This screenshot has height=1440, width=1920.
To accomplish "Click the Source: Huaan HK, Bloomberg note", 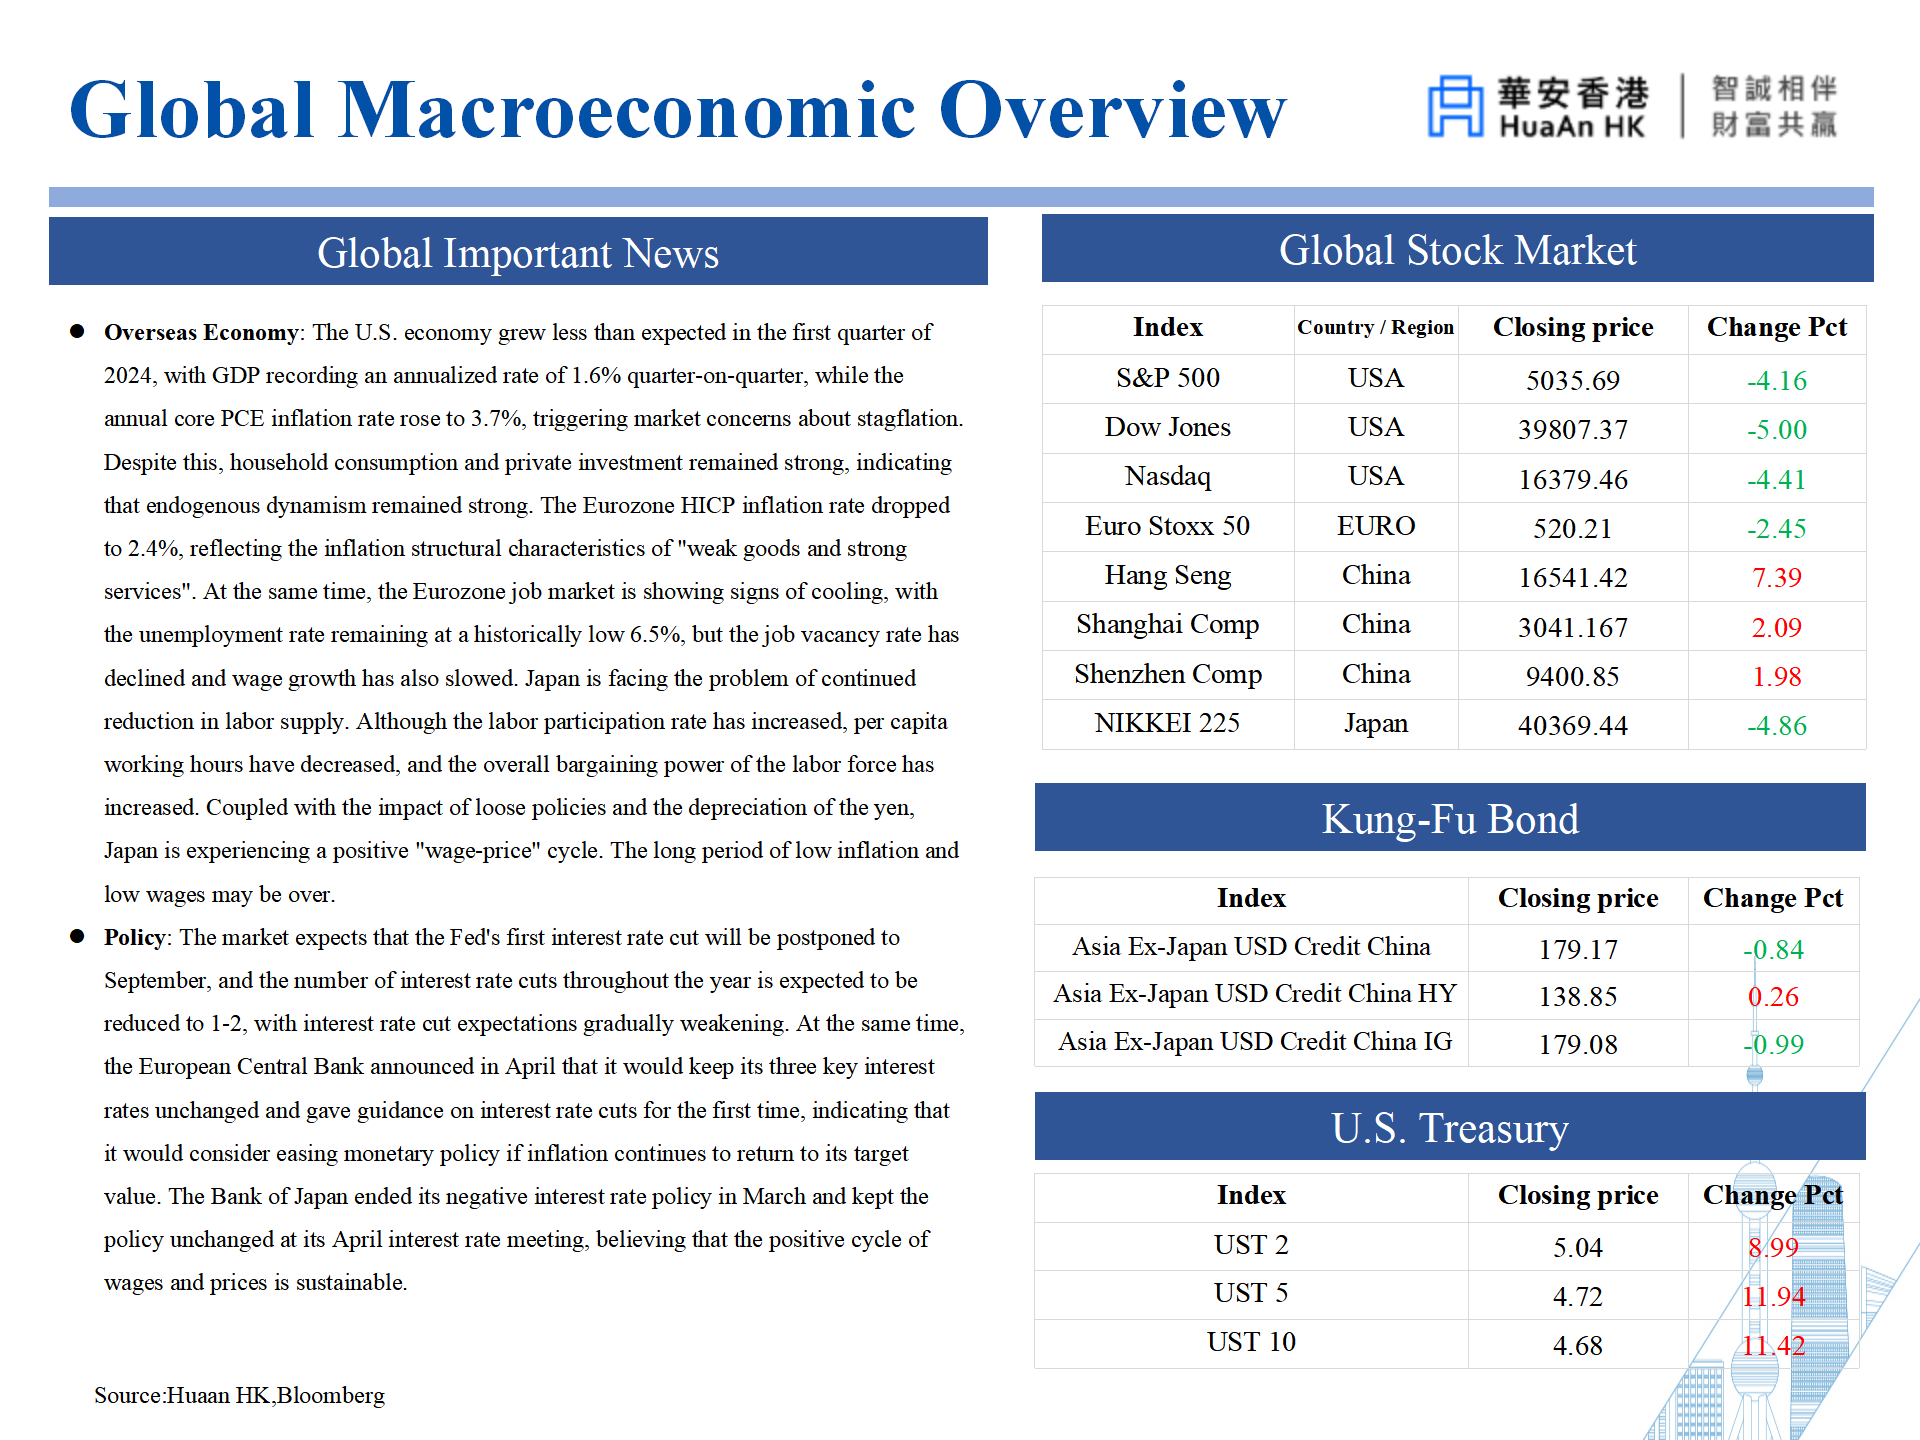I will 239,1395.
